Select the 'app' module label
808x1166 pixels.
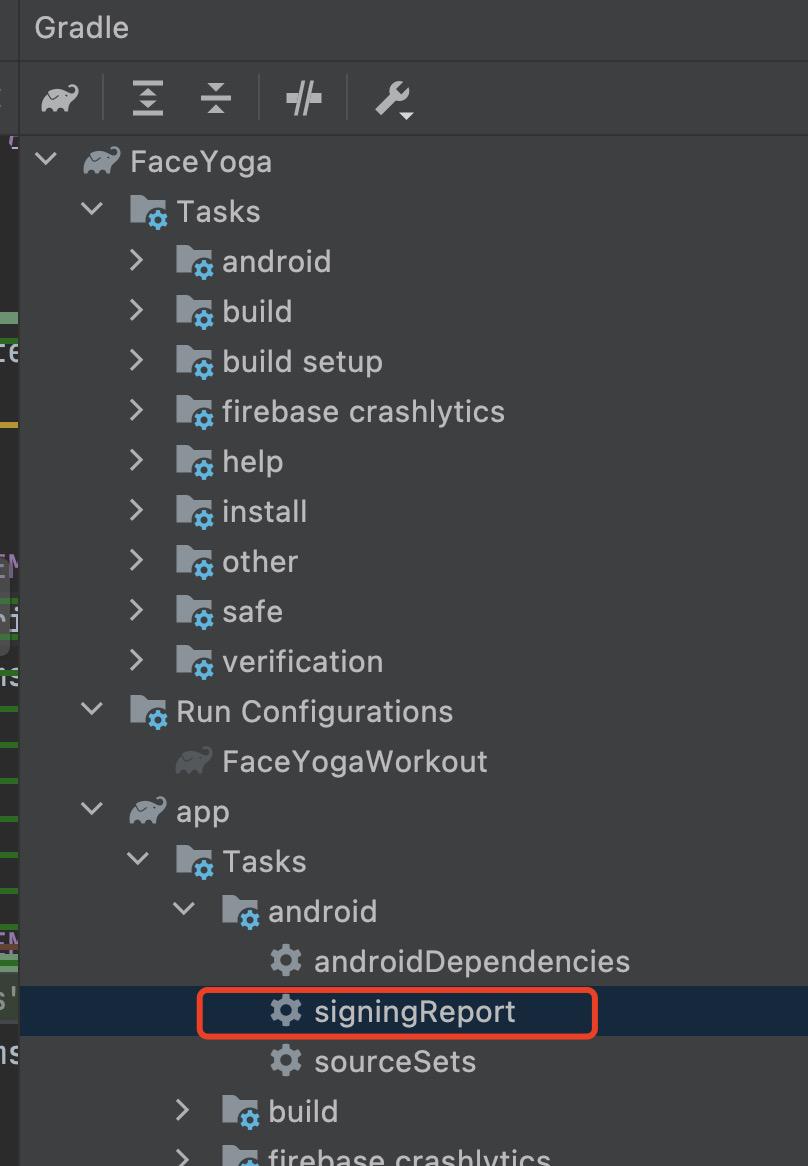pyautogui.click(x=203, y=814)
